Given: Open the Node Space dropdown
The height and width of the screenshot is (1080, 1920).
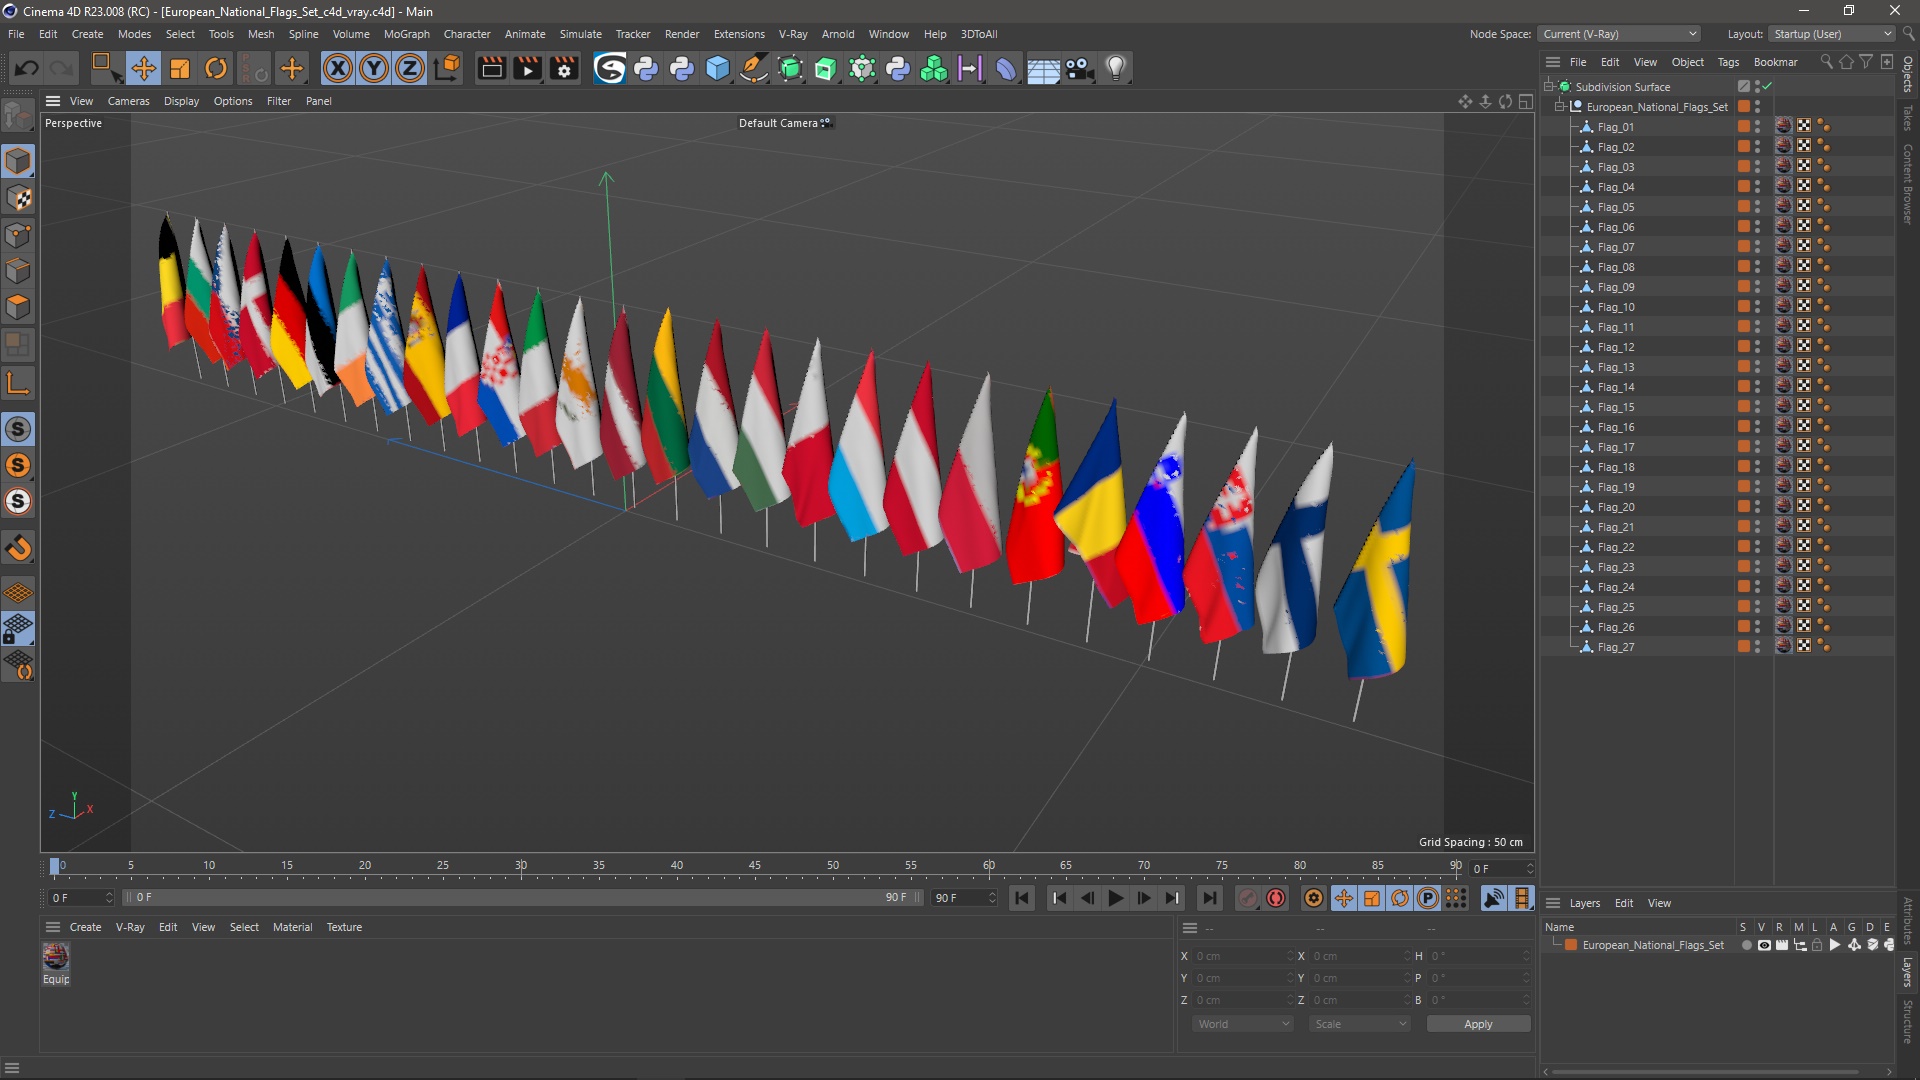Looking at the screenshot, I should pyautogui.click(x=1619, y=34).
